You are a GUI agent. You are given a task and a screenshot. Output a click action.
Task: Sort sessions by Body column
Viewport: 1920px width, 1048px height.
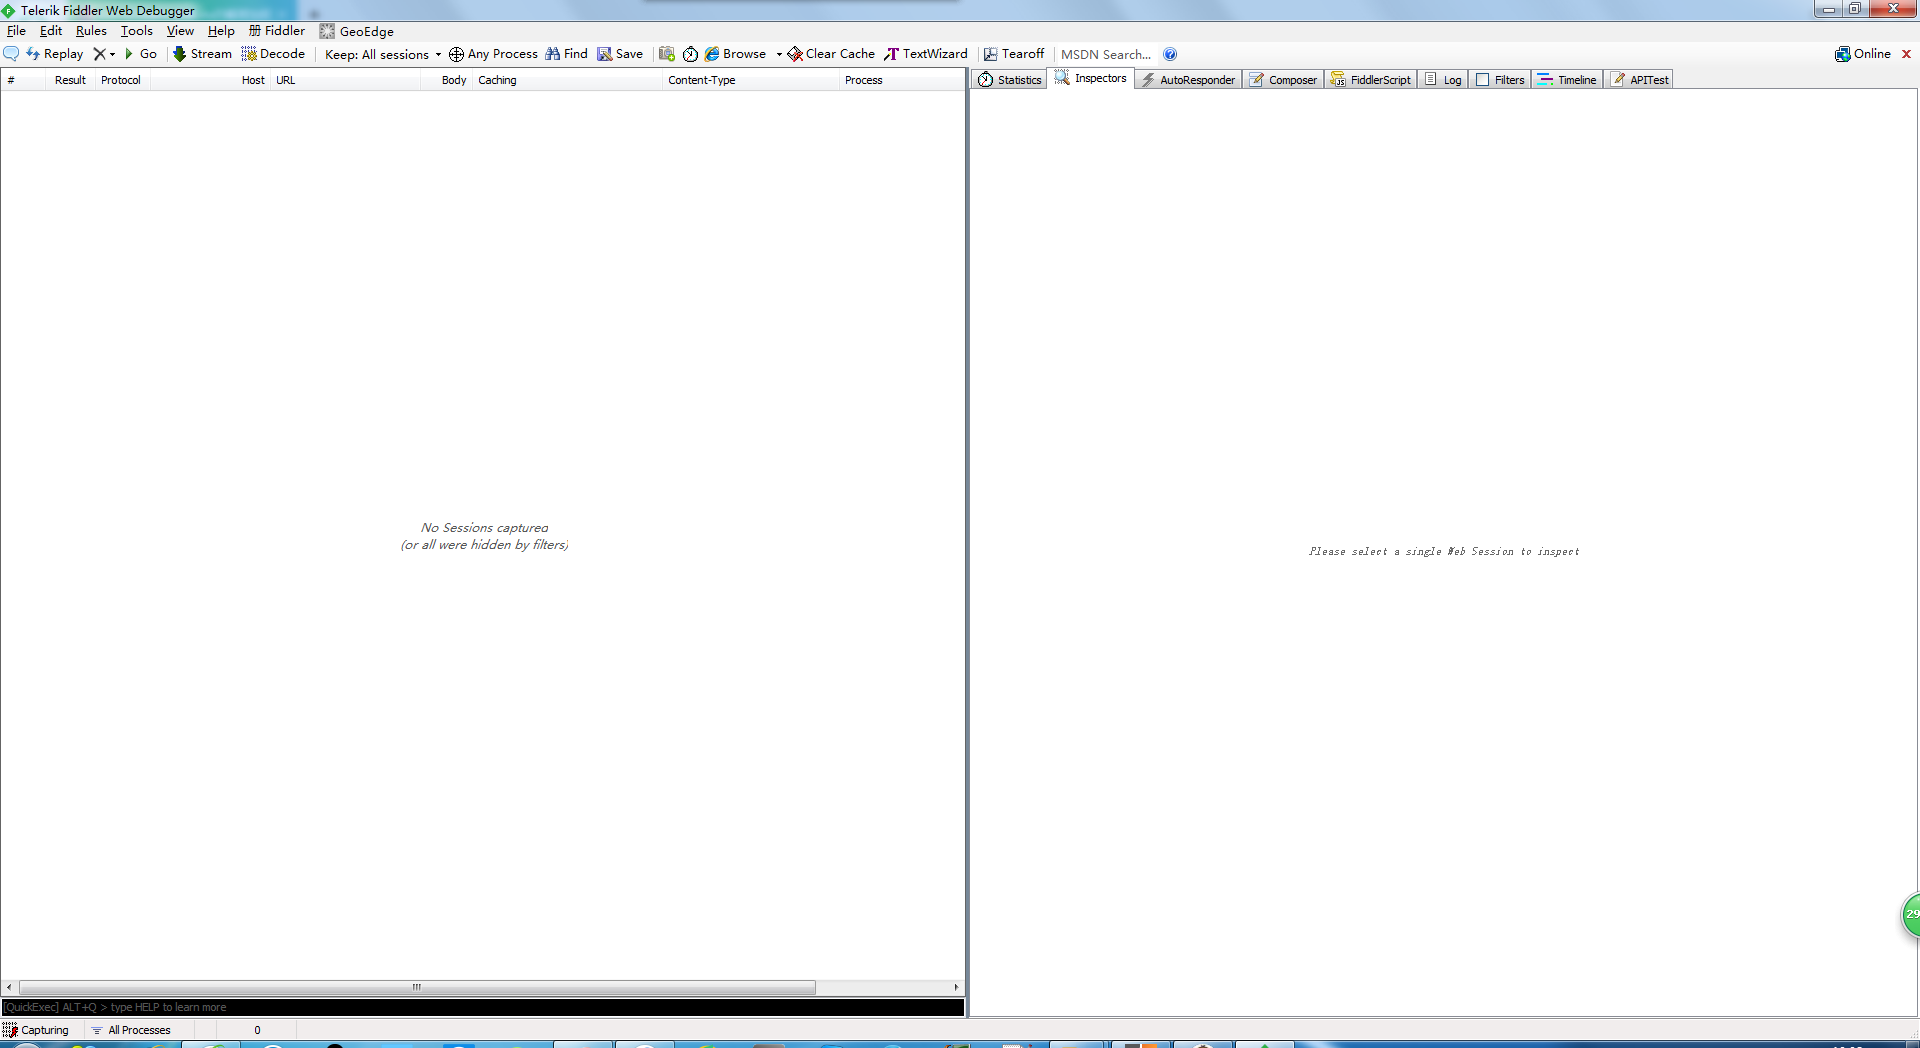click(x=447, y=80)
